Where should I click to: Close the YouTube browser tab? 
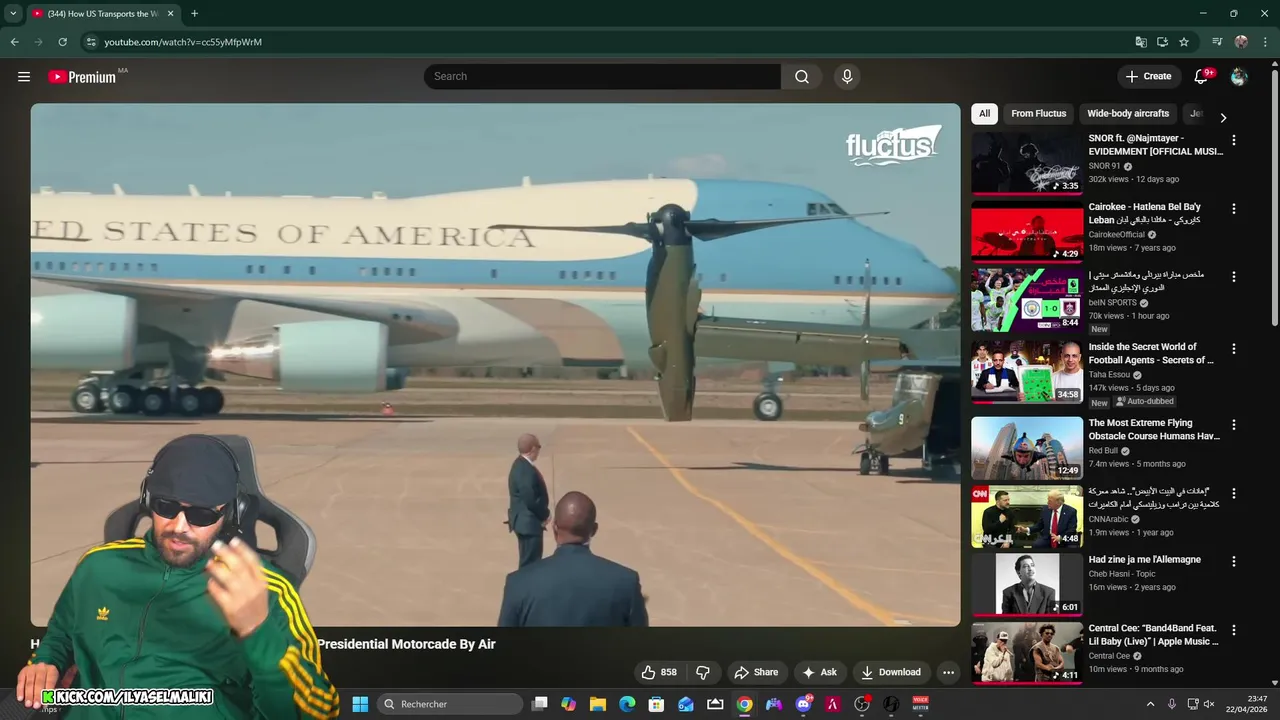[170, 14]
